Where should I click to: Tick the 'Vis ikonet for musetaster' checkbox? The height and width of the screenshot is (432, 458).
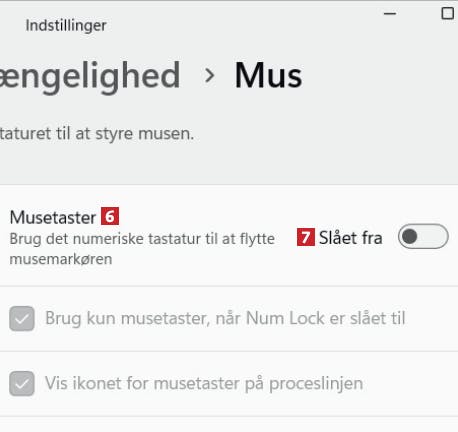tap(22, 383)
